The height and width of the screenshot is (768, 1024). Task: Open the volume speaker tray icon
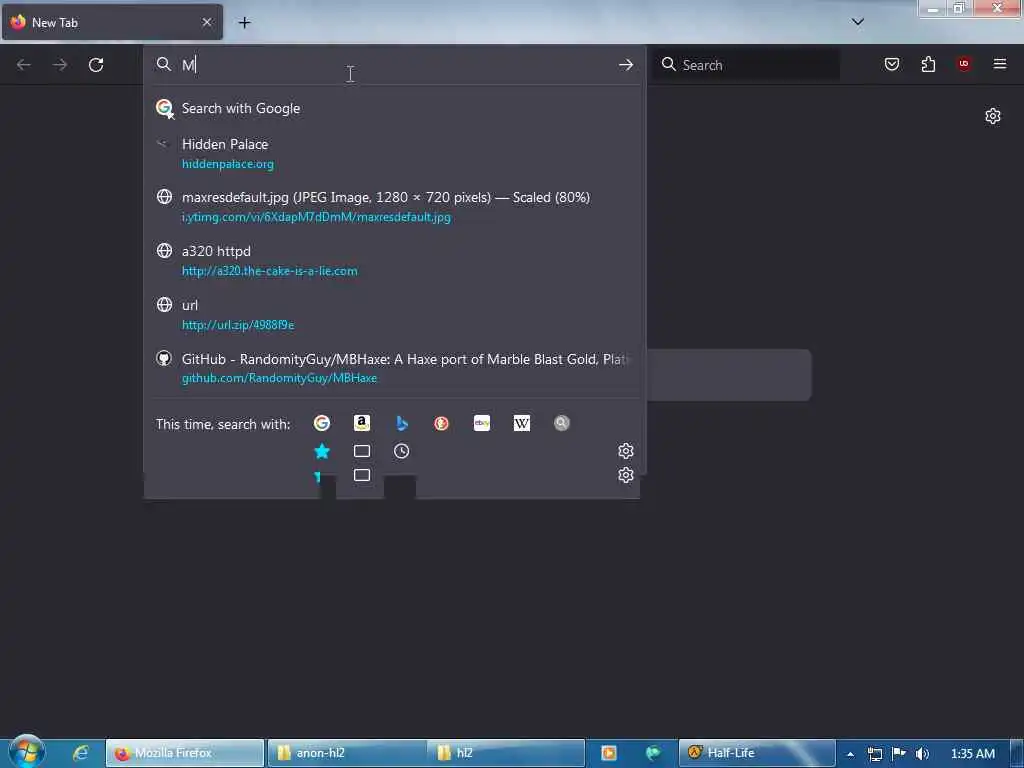tap(922, 754)
